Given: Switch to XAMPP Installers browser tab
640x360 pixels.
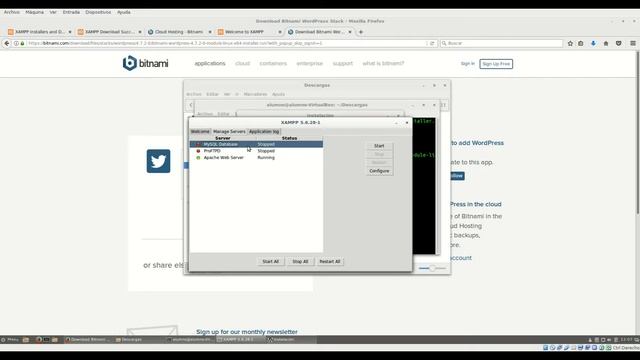Looking at the screenshot, I should [39, 32].
